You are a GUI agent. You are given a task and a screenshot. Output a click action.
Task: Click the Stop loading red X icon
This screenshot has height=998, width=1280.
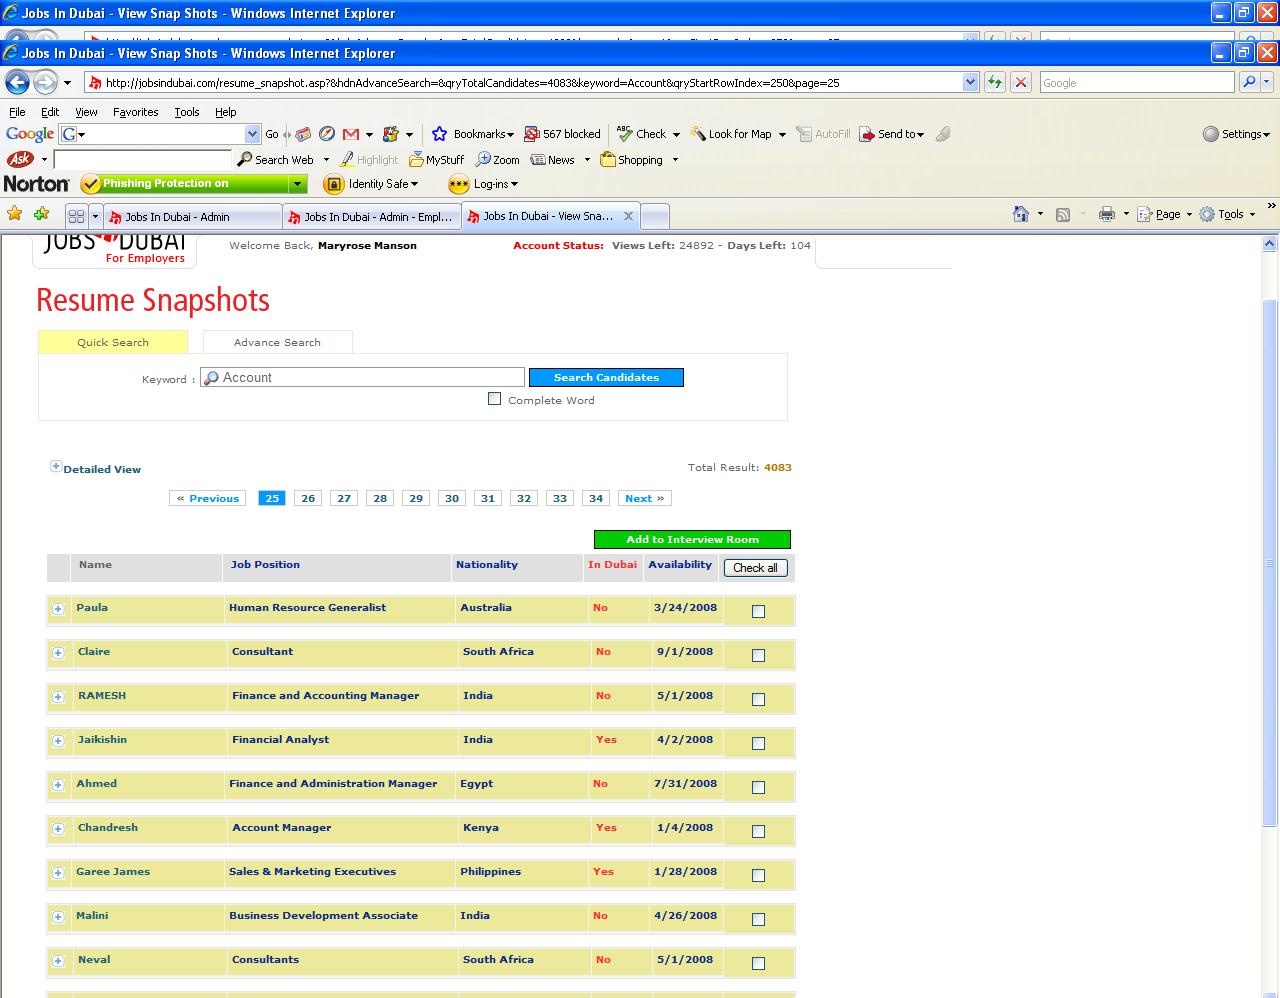(1020, 83)
